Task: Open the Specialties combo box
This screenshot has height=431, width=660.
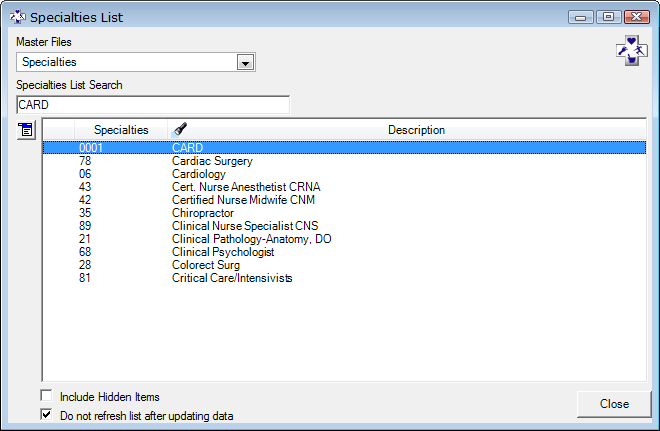Action: [x=126, y=63]
